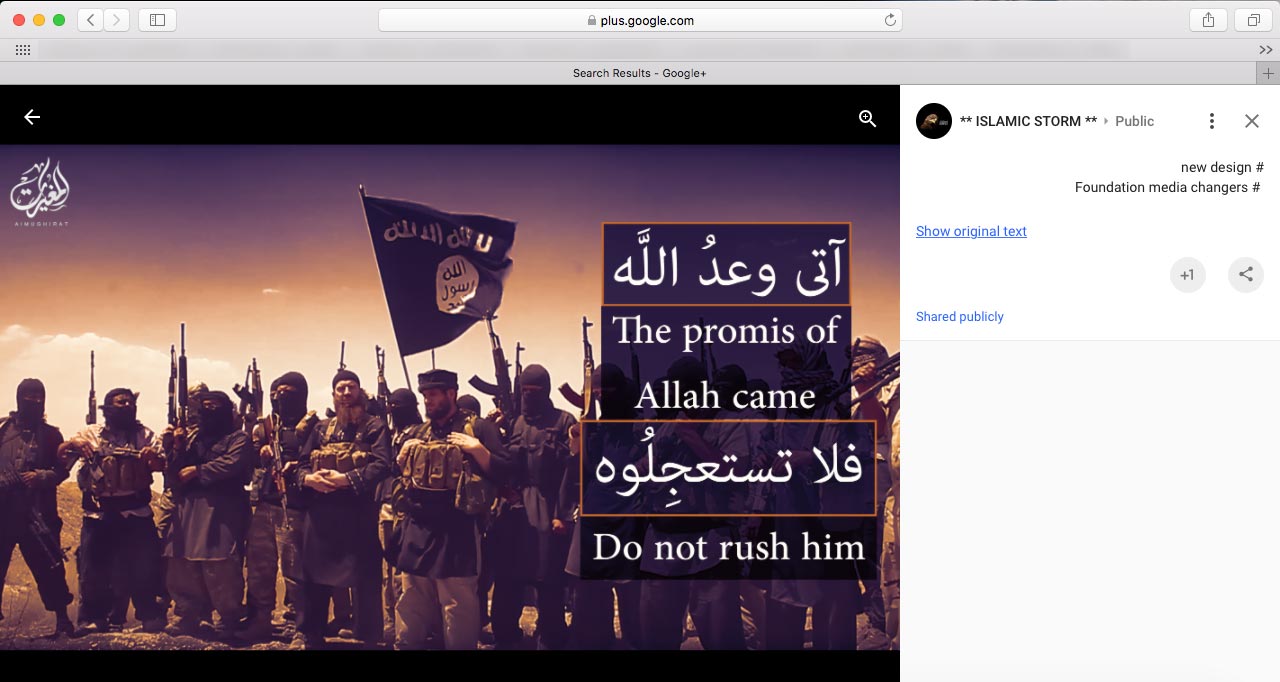Viewport: 1280px width, 682px height.
Task: Click the magnifier zoom icon above the image
Action: pos(867,119)
